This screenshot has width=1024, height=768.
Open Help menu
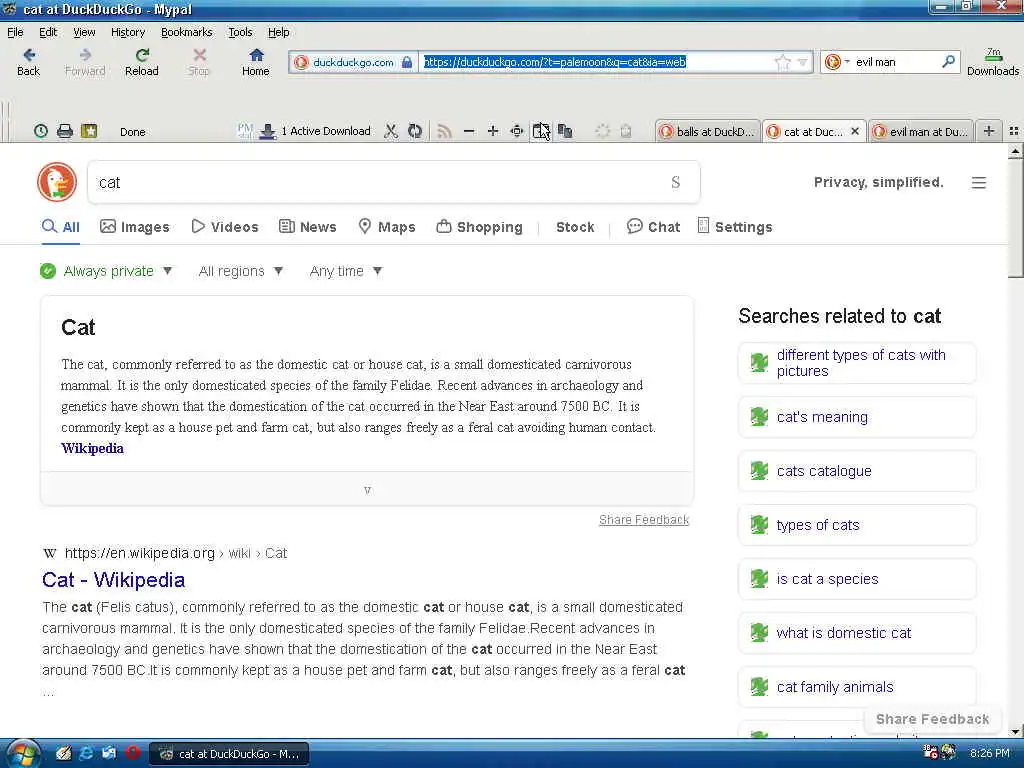click(x=278, y=32)
